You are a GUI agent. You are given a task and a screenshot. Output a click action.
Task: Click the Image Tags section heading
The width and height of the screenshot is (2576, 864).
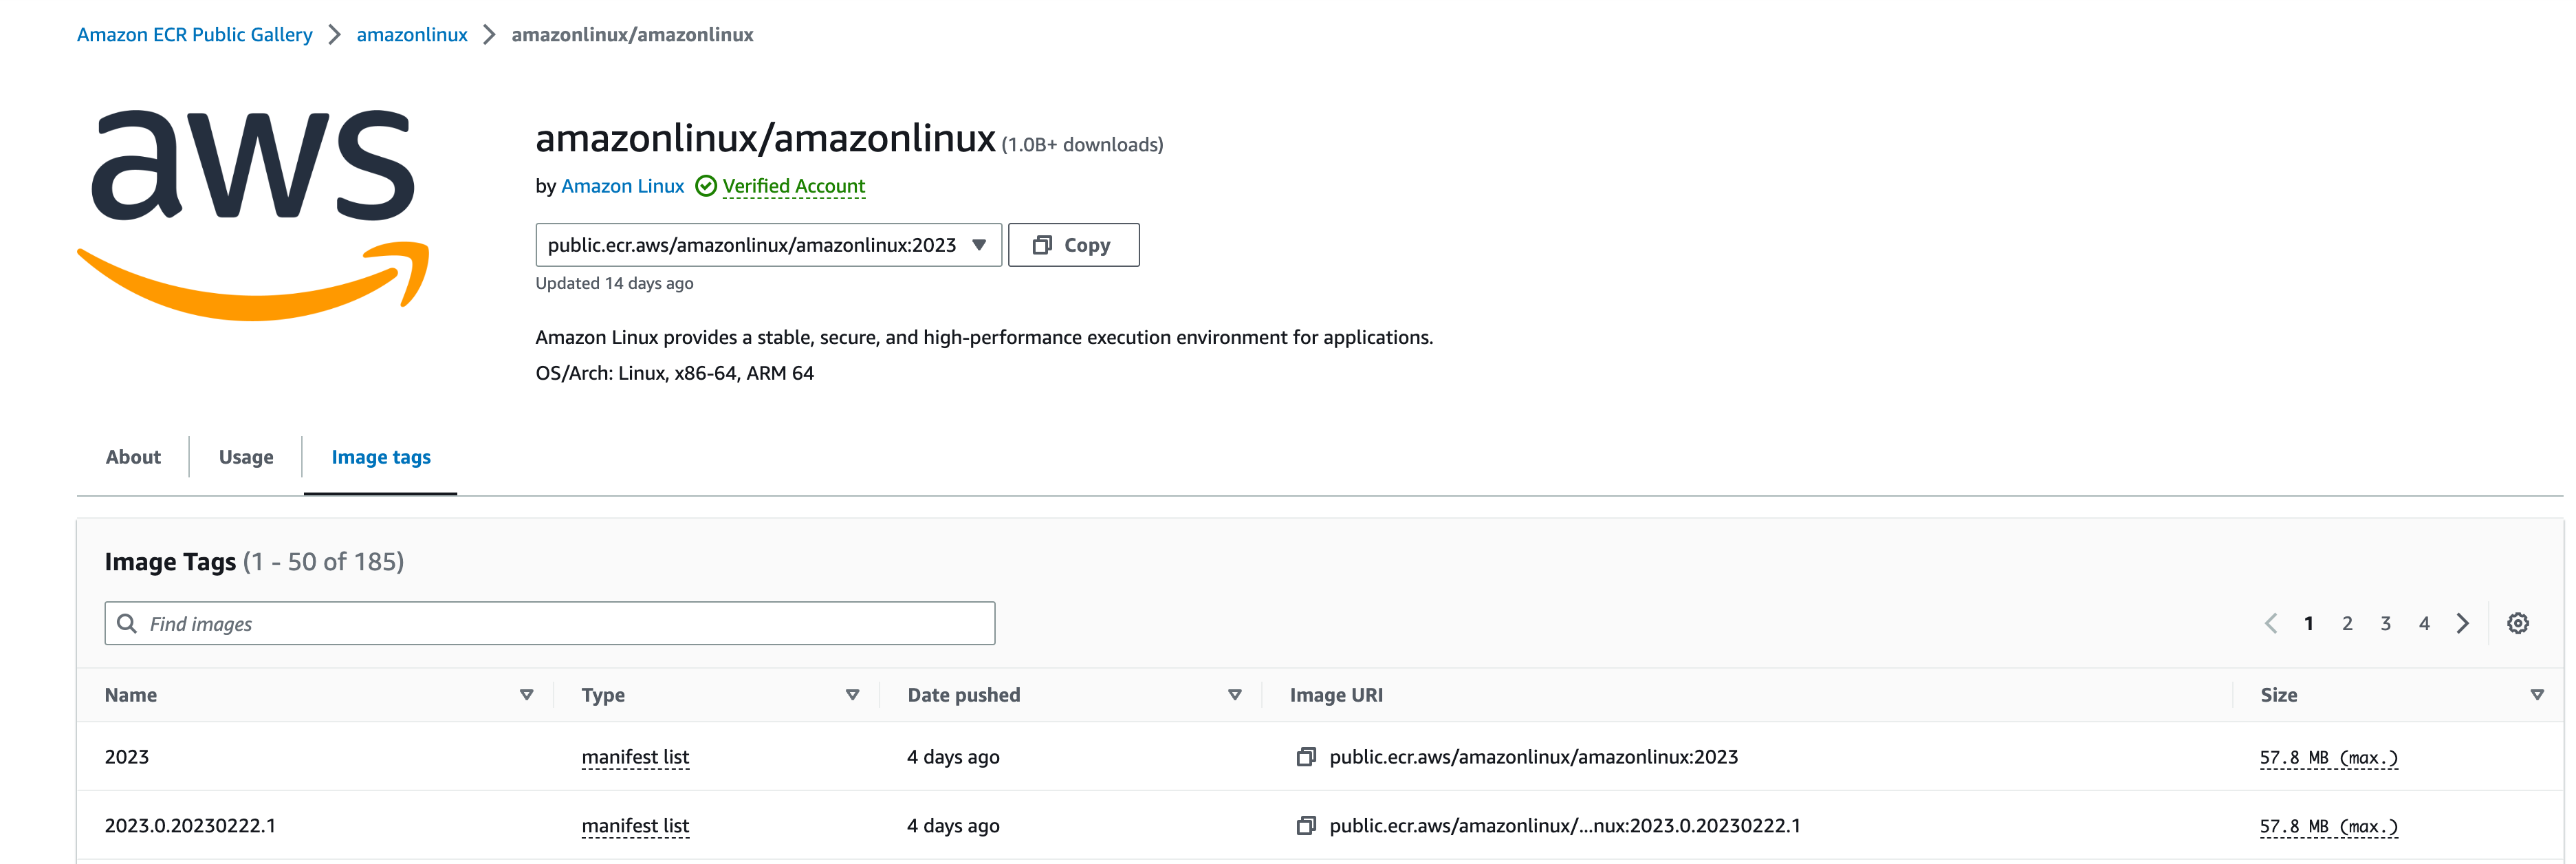tap(170, 562)
